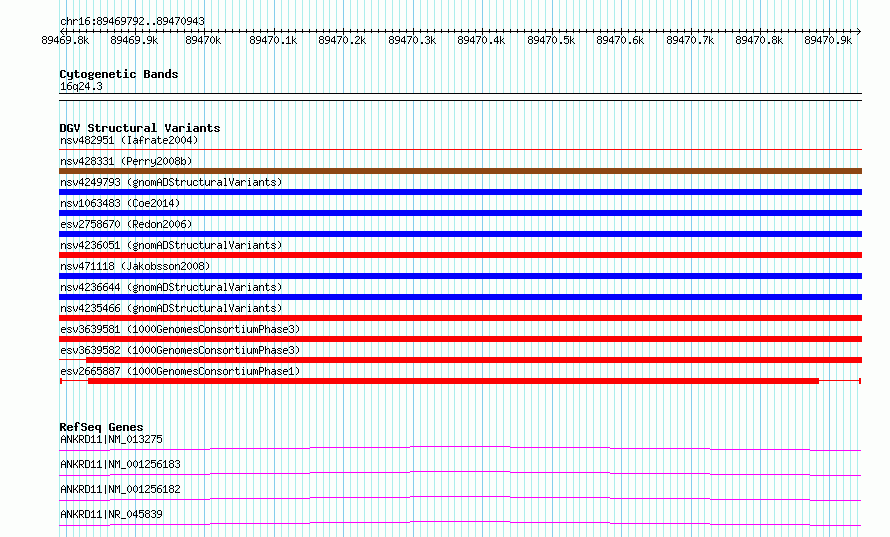Open the esv3639581 1000Genomes variant label
The height and width of the screenshot is (537, 890).
[x=180, y=329]
